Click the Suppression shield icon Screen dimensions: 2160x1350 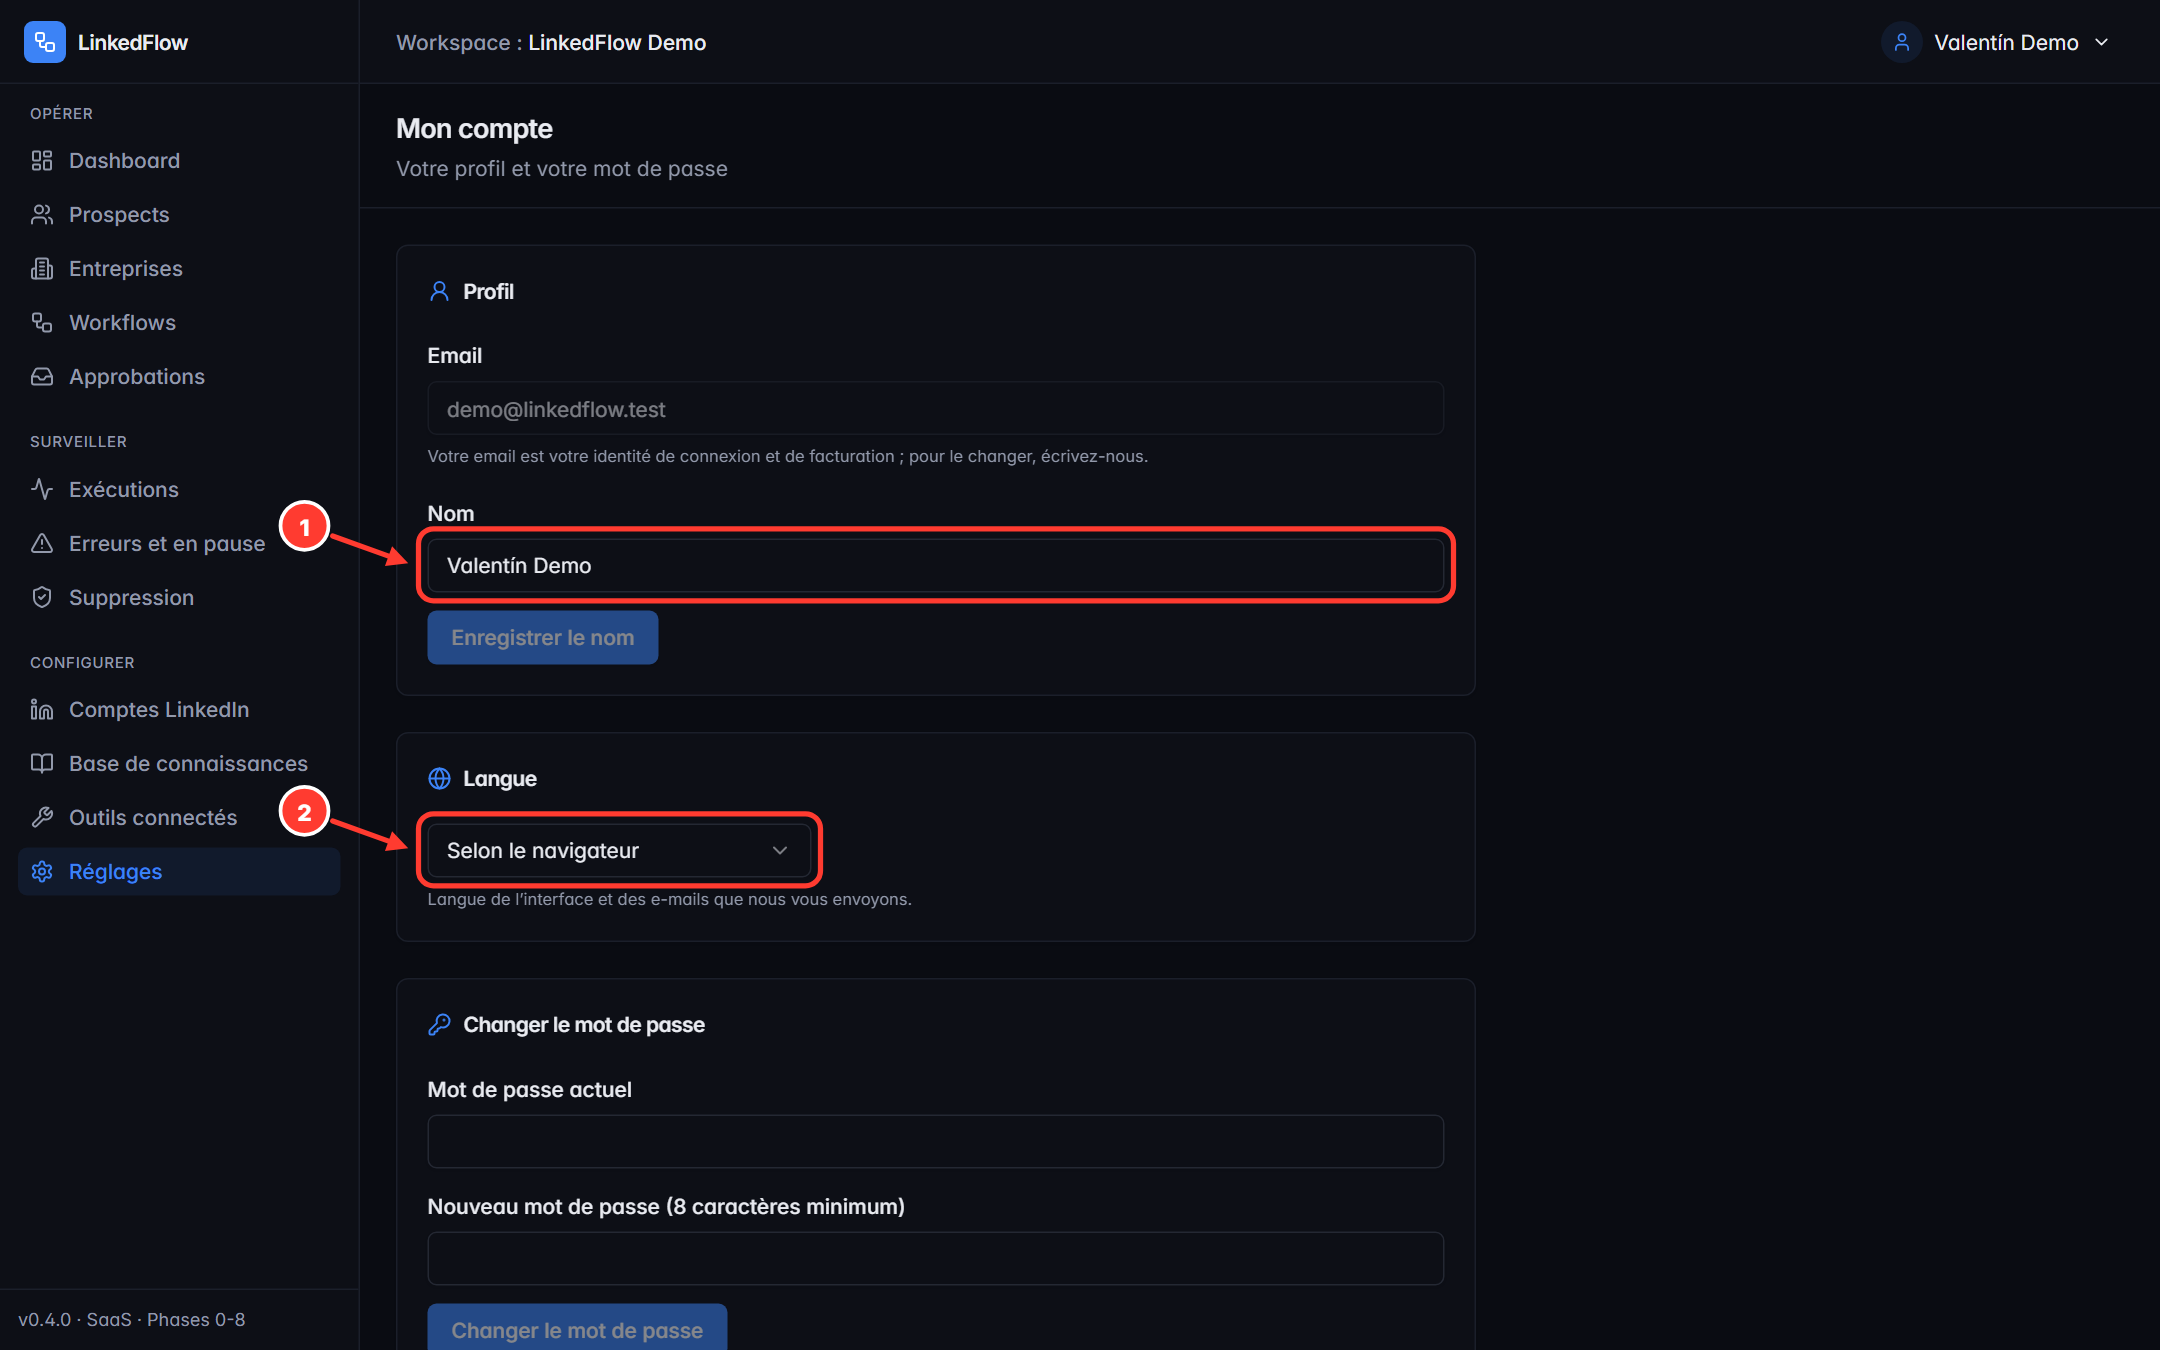tap(42, 598)
